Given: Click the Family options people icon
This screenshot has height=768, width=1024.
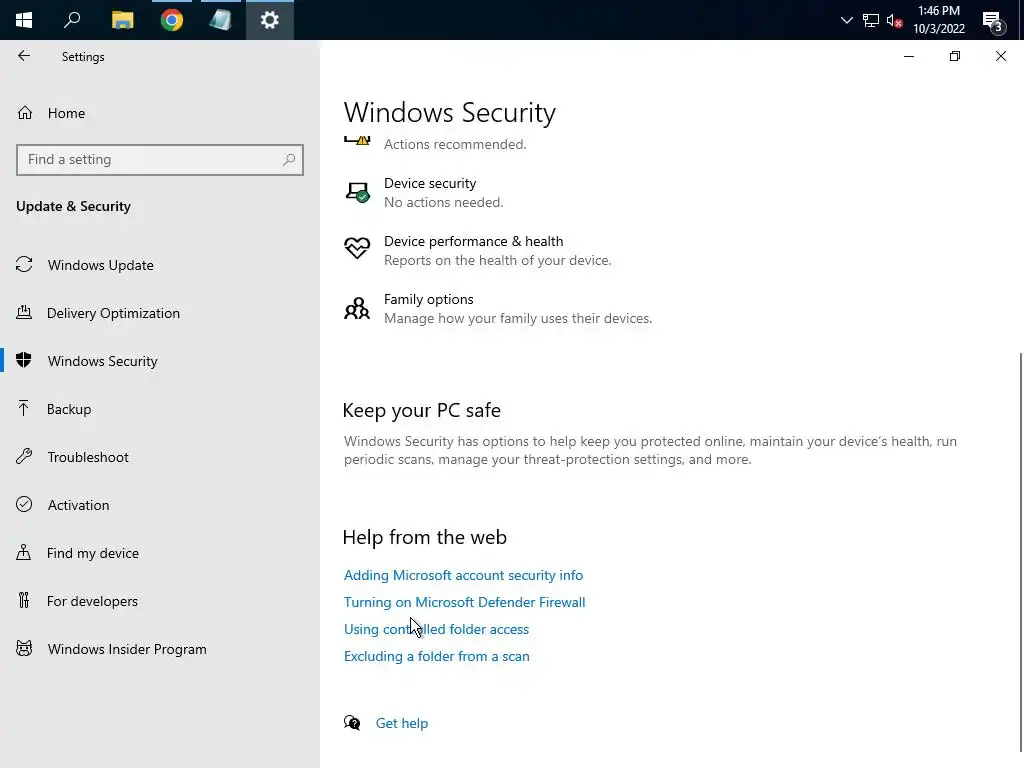Looking at the screenshot, I should tap(357, 308).
